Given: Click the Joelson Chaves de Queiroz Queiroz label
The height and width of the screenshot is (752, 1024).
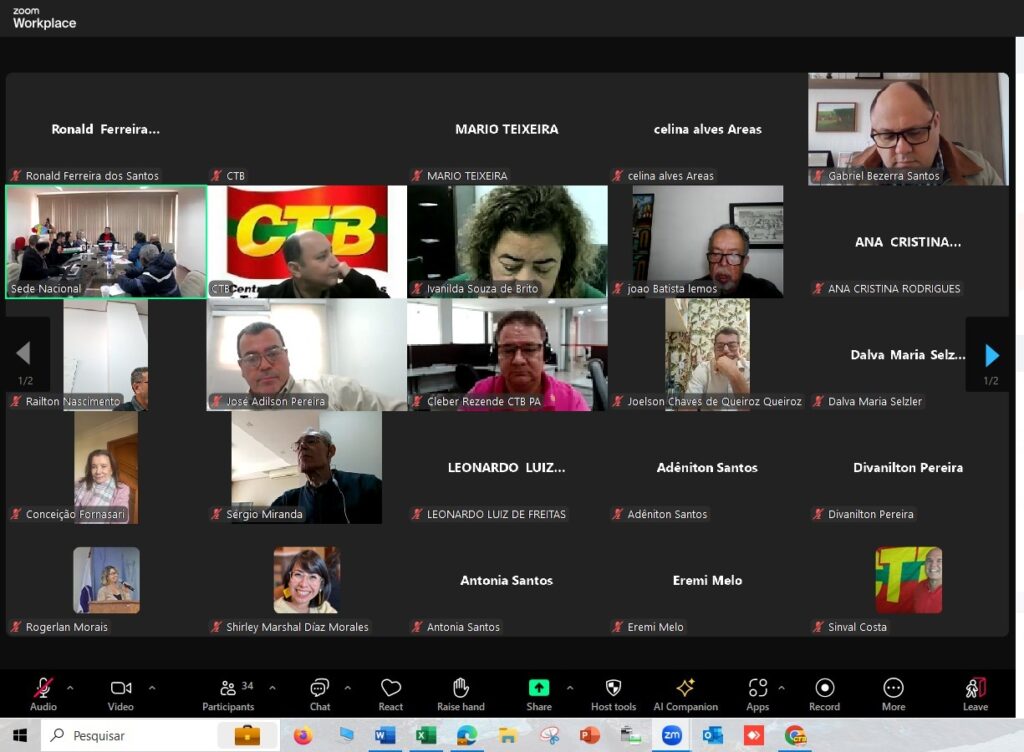Looking at the screenshot, I should (714, 401).
